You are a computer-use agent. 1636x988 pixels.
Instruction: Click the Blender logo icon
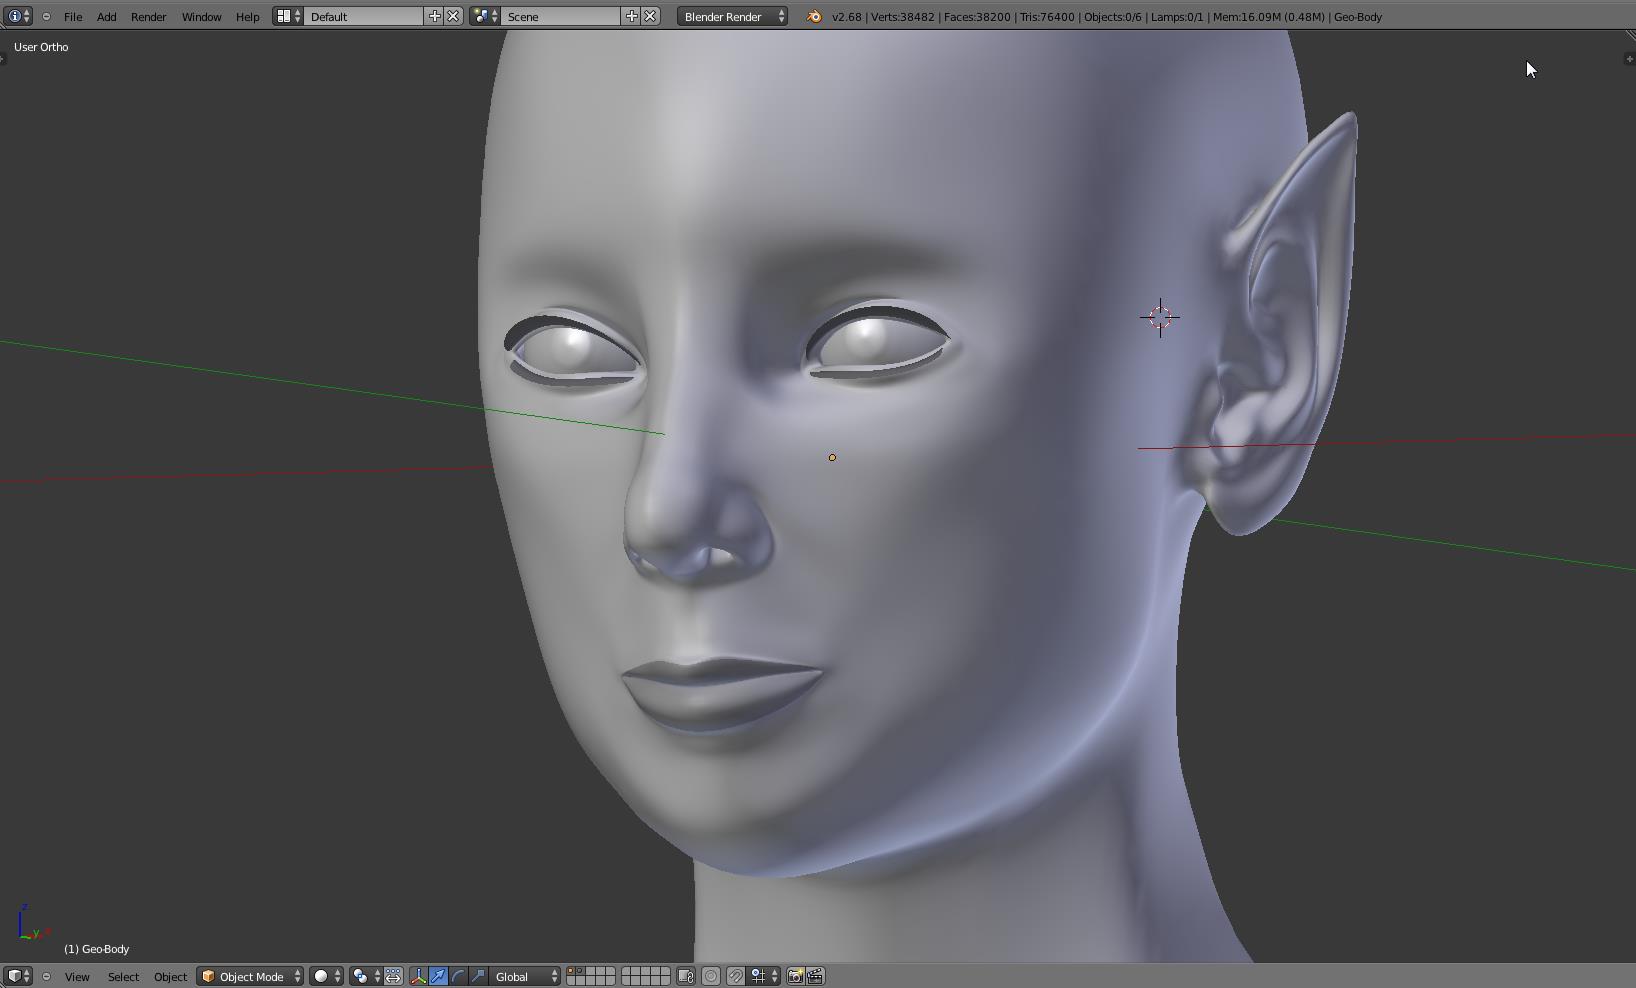click(814, 16)
